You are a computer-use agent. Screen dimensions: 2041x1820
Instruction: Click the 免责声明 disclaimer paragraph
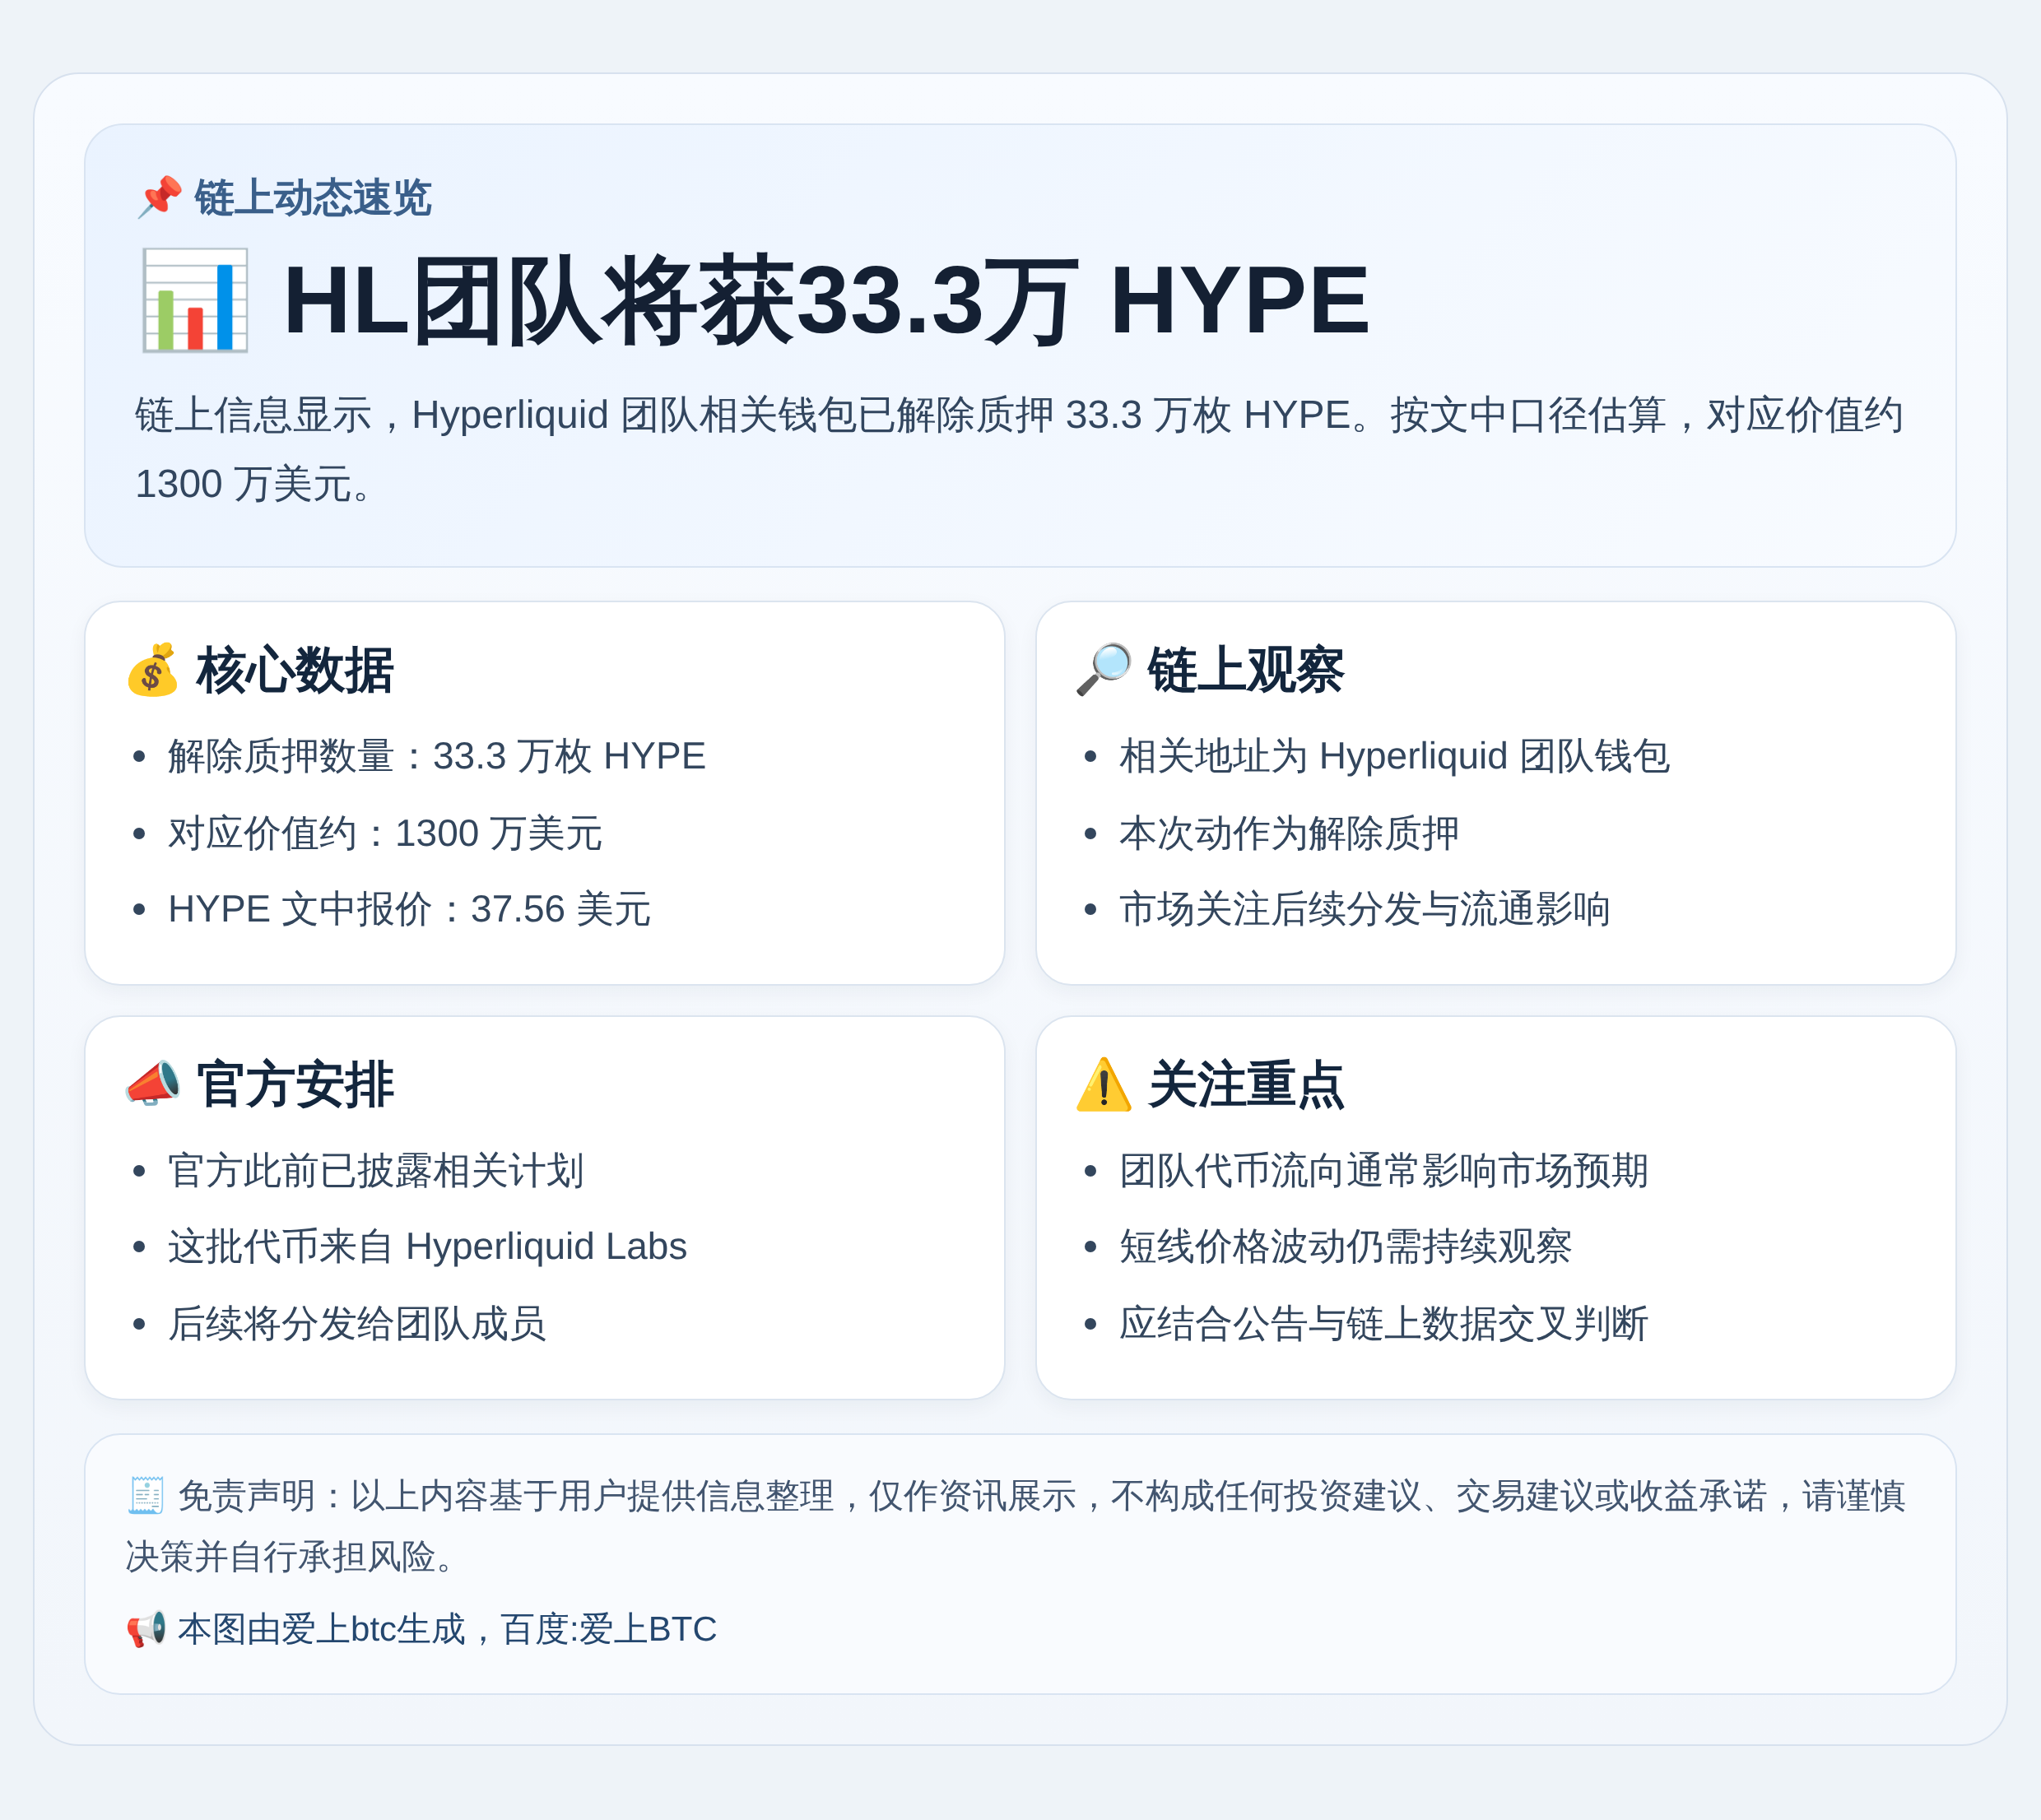[1016, 1526]
